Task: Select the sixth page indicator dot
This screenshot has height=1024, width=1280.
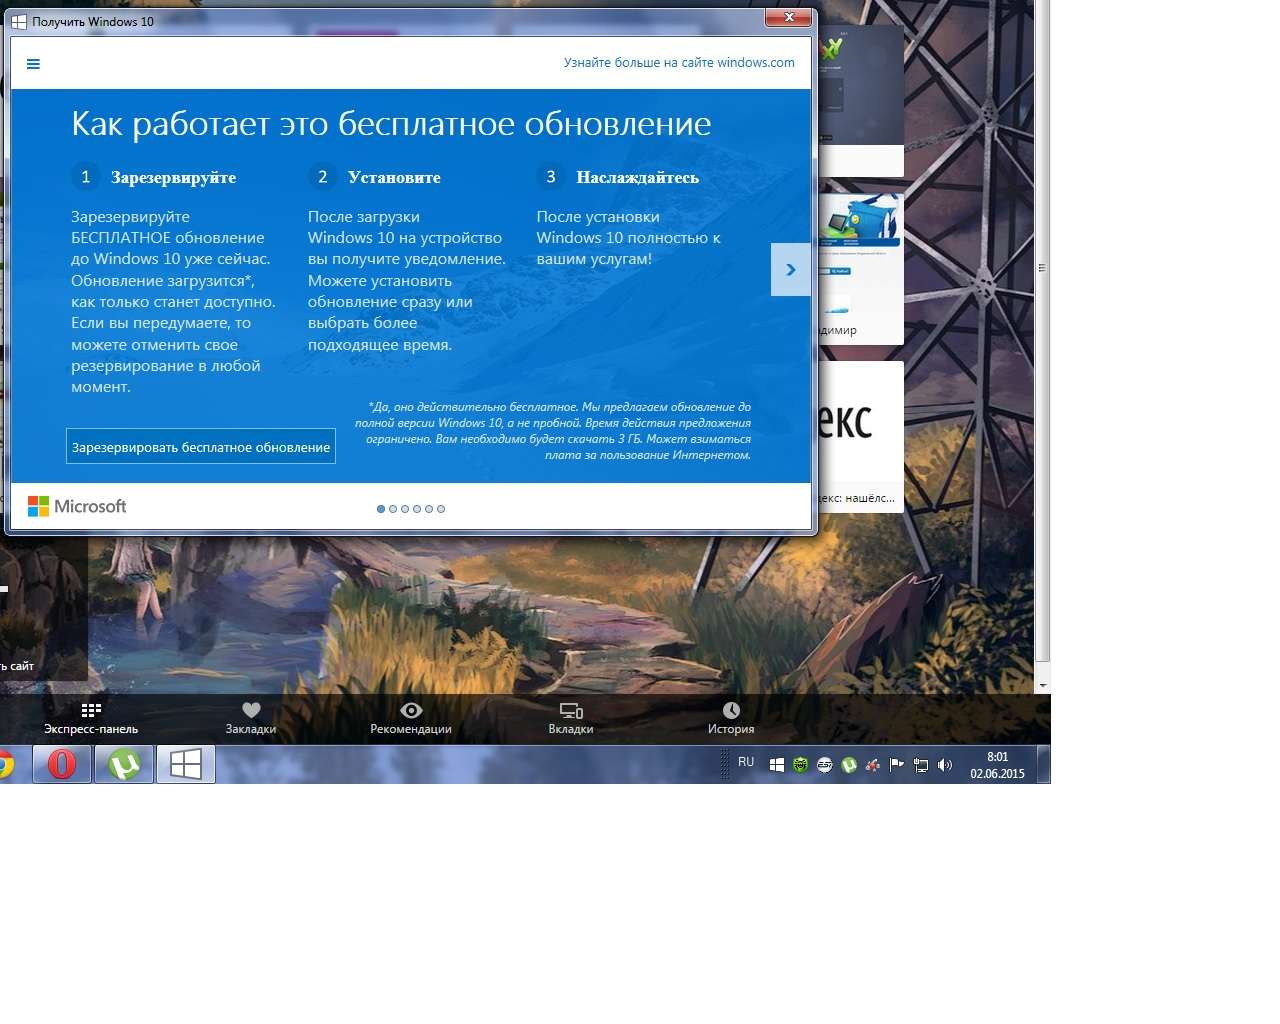Action: pos(441,509)
